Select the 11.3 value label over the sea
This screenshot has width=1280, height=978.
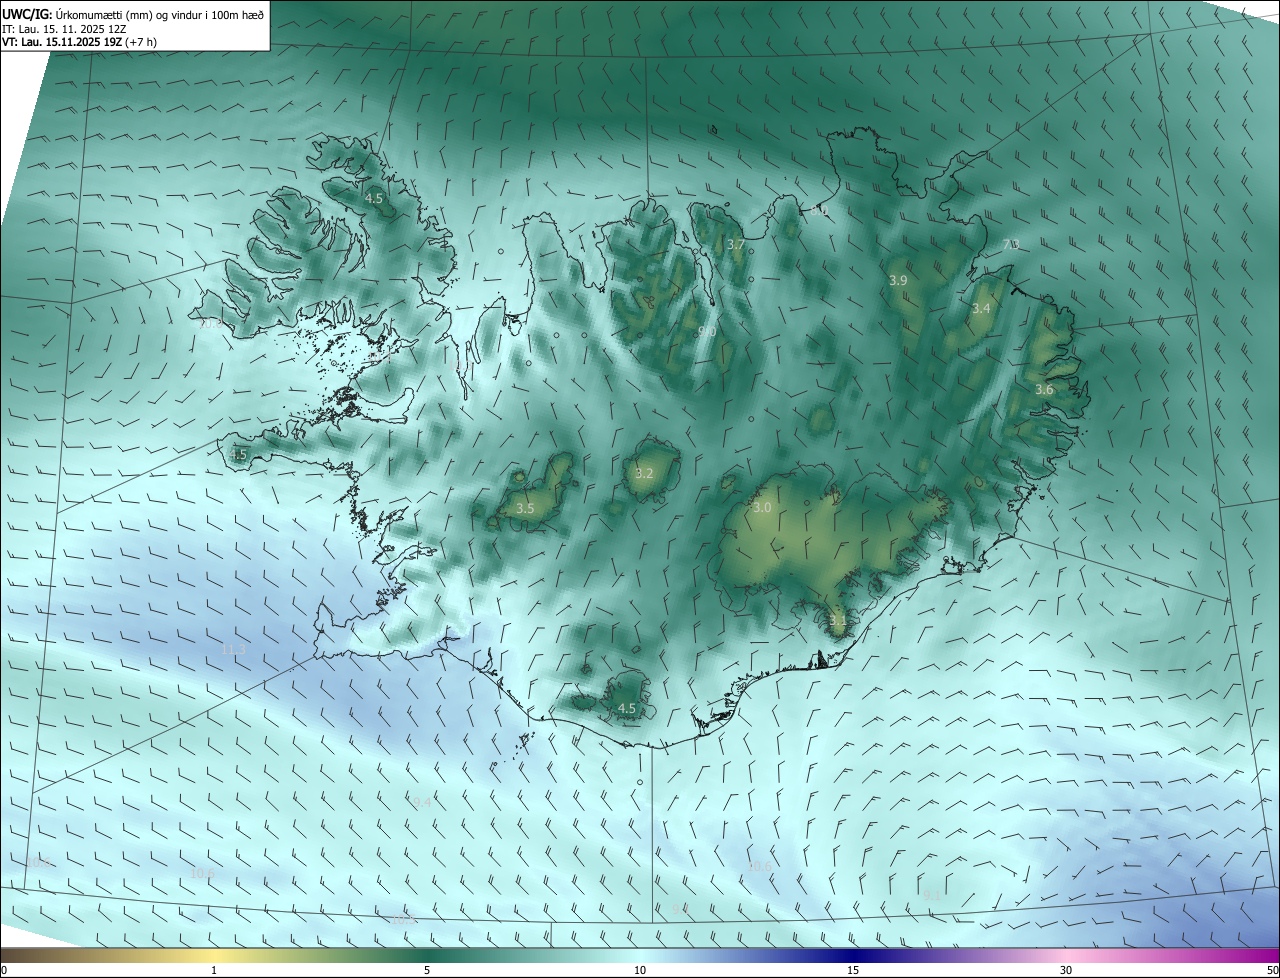click(233, 650)
